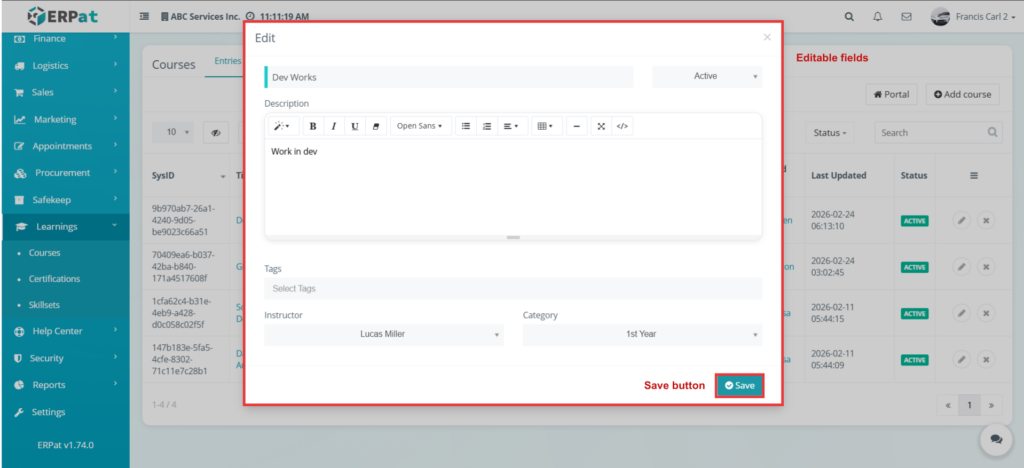This screenshot has height=468, width=1024.
Task: Switch the editor to fullscreen
Action: [601, 126]
